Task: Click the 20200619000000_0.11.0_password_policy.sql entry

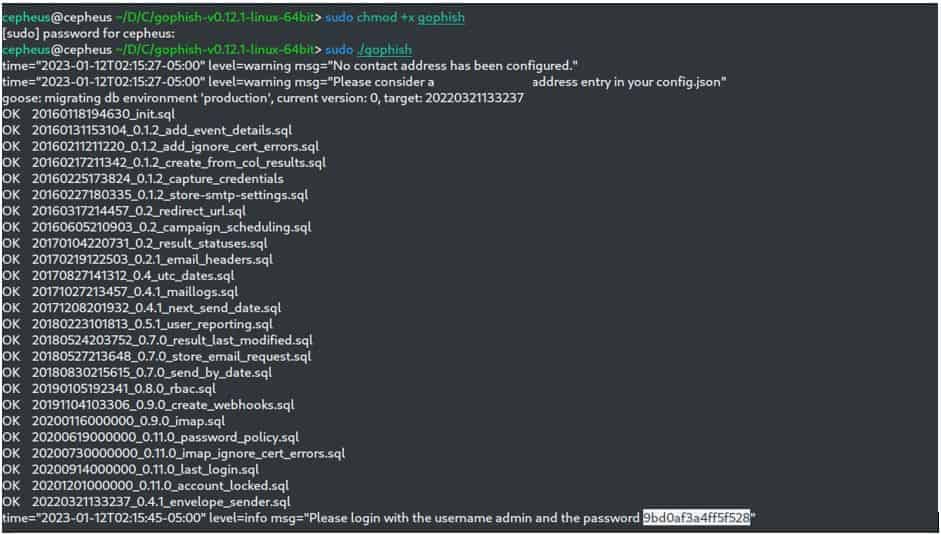Action: click(x=151, y=438)
